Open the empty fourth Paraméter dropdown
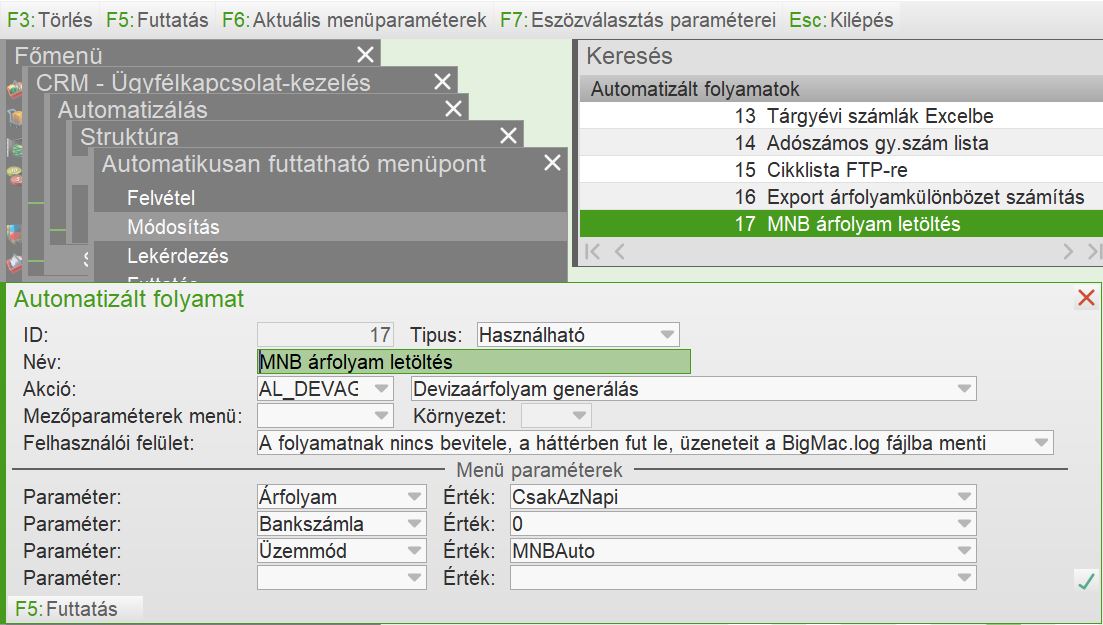This screenshot has width=1103, height=625. 342,578
